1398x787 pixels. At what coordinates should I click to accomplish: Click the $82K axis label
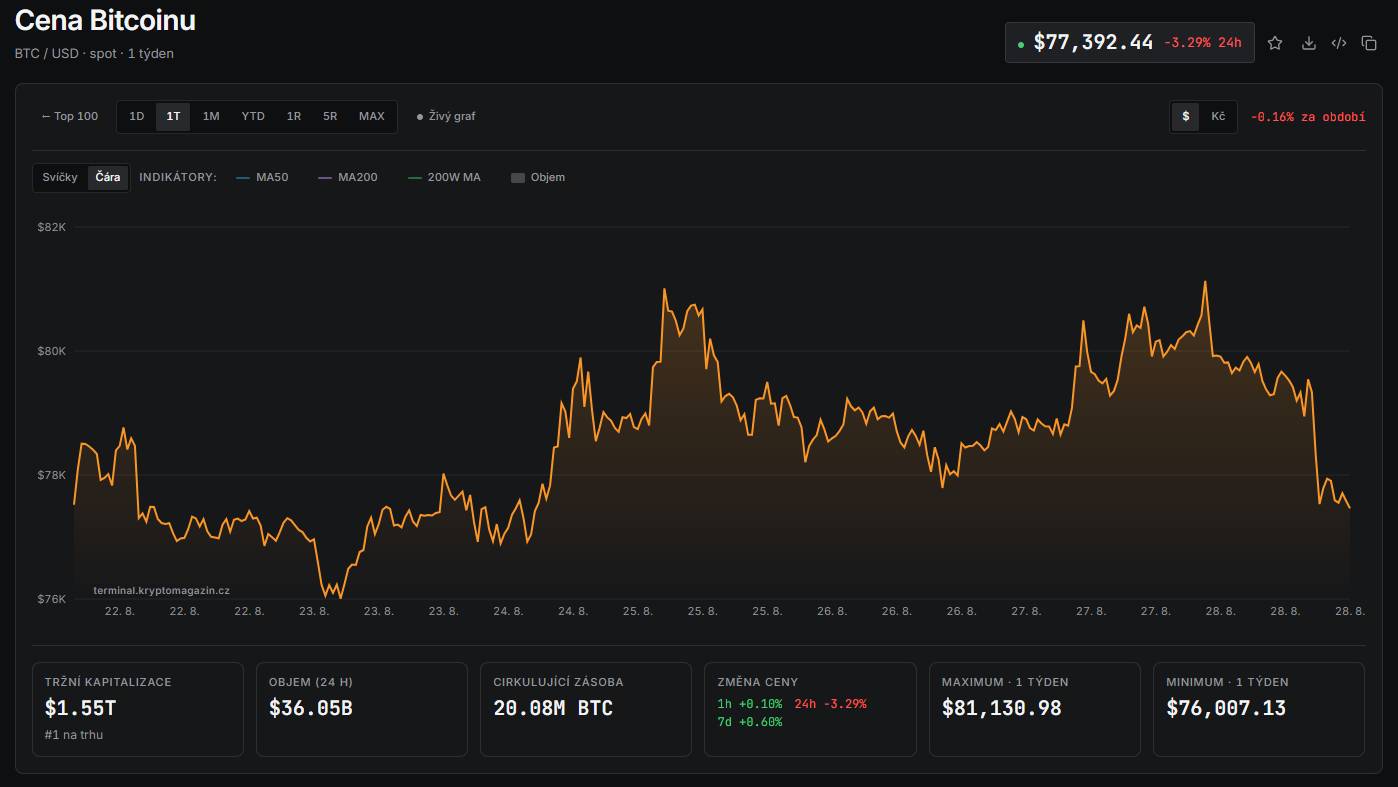coord(51,227)
